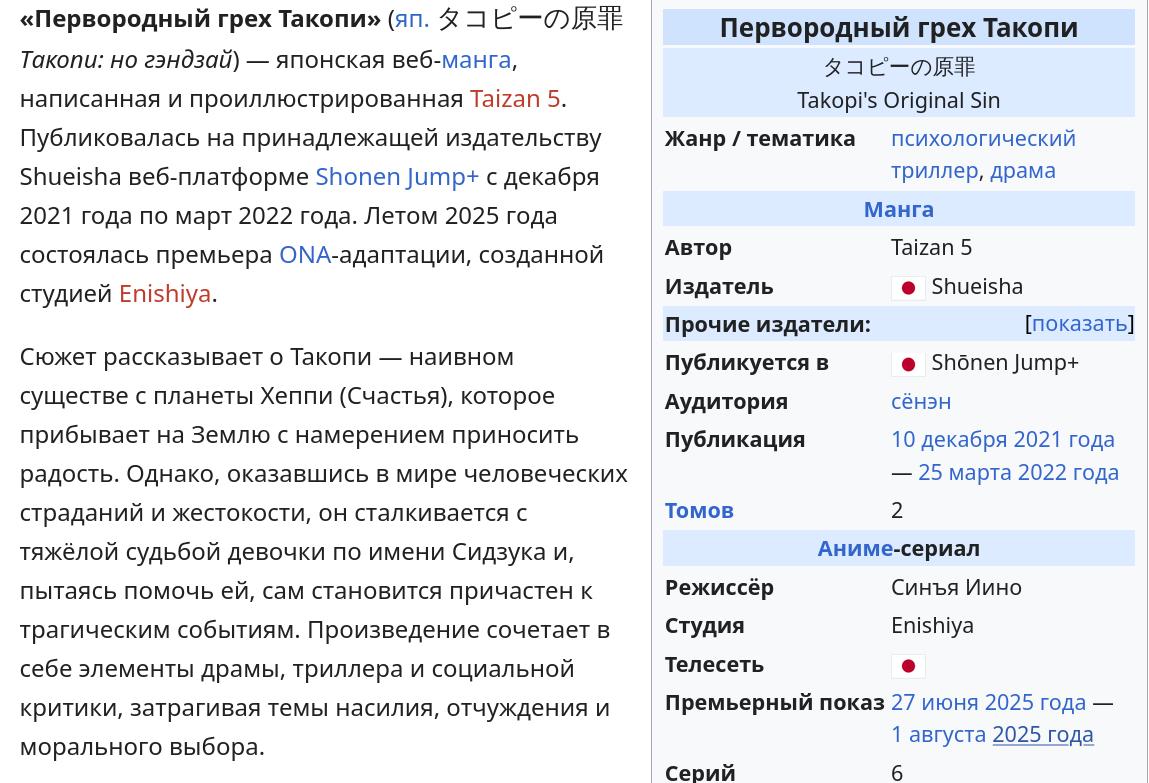Viewport: 1149px width, 783px height.
Task: Follow the «манга» link in the intro
Action: [476, 59]
